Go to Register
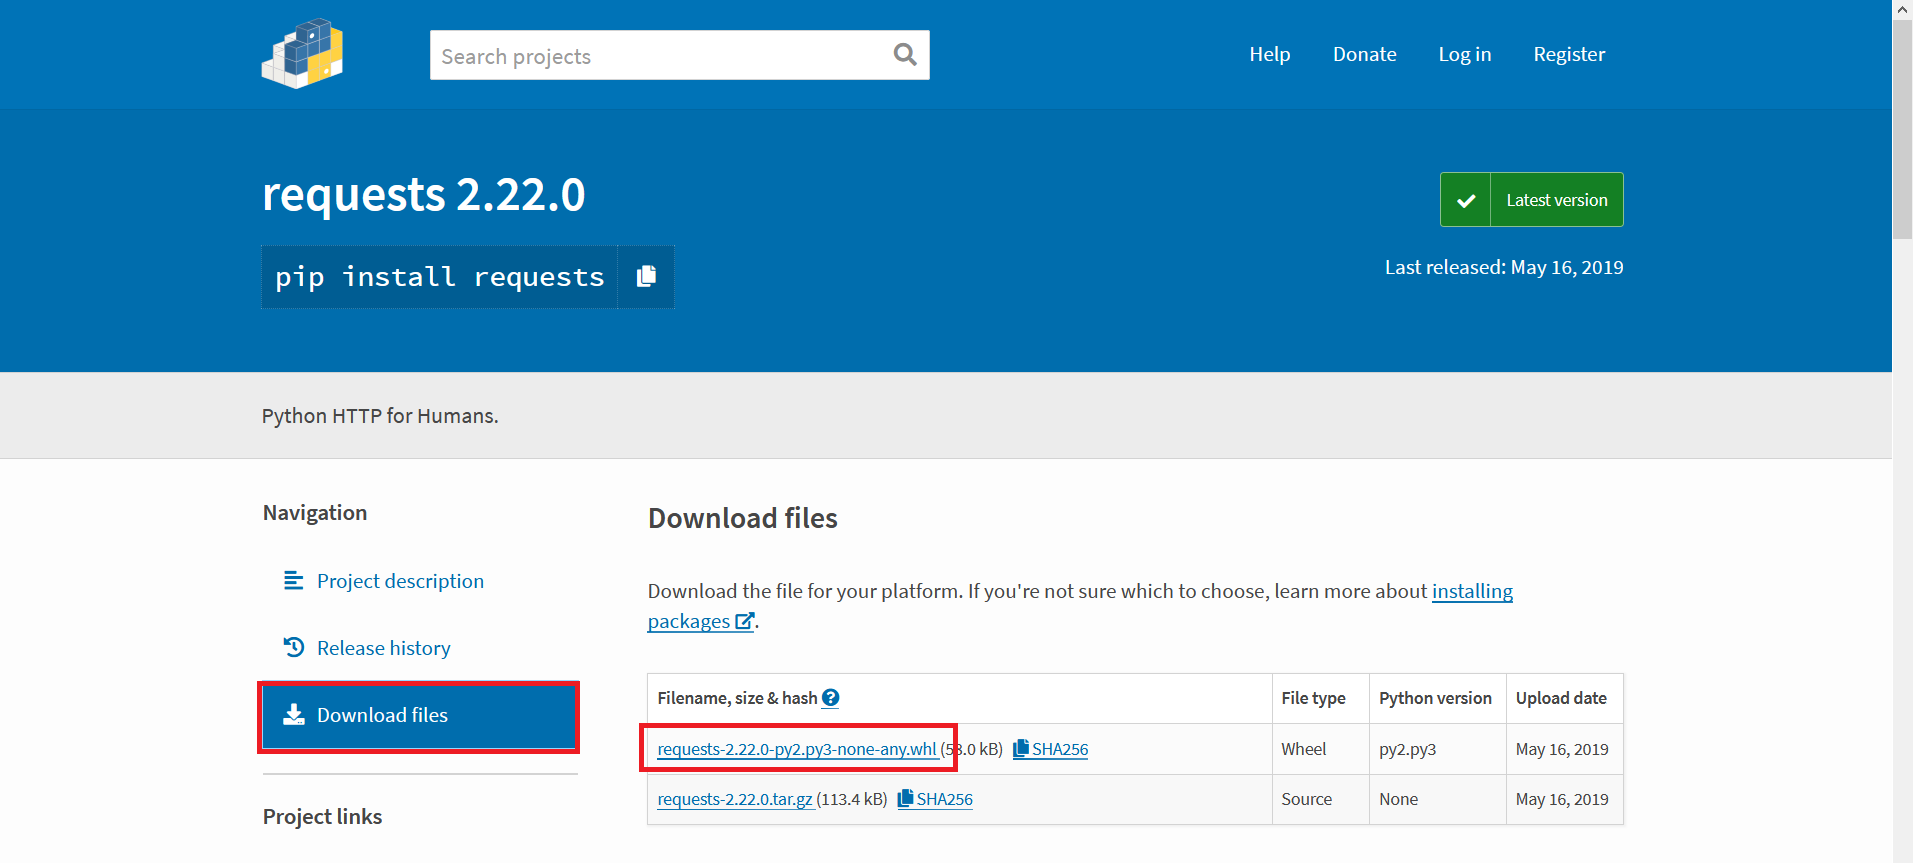 coord(1569,54)
